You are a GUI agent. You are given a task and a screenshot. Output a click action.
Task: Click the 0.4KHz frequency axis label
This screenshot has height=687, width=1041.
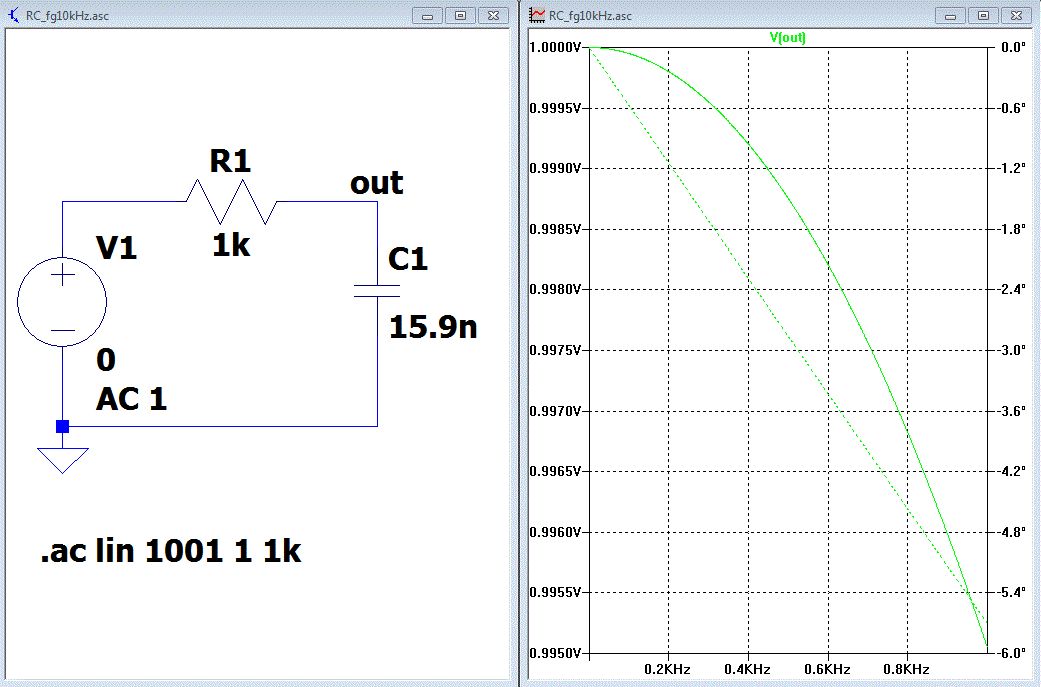[x=748, y=669]
